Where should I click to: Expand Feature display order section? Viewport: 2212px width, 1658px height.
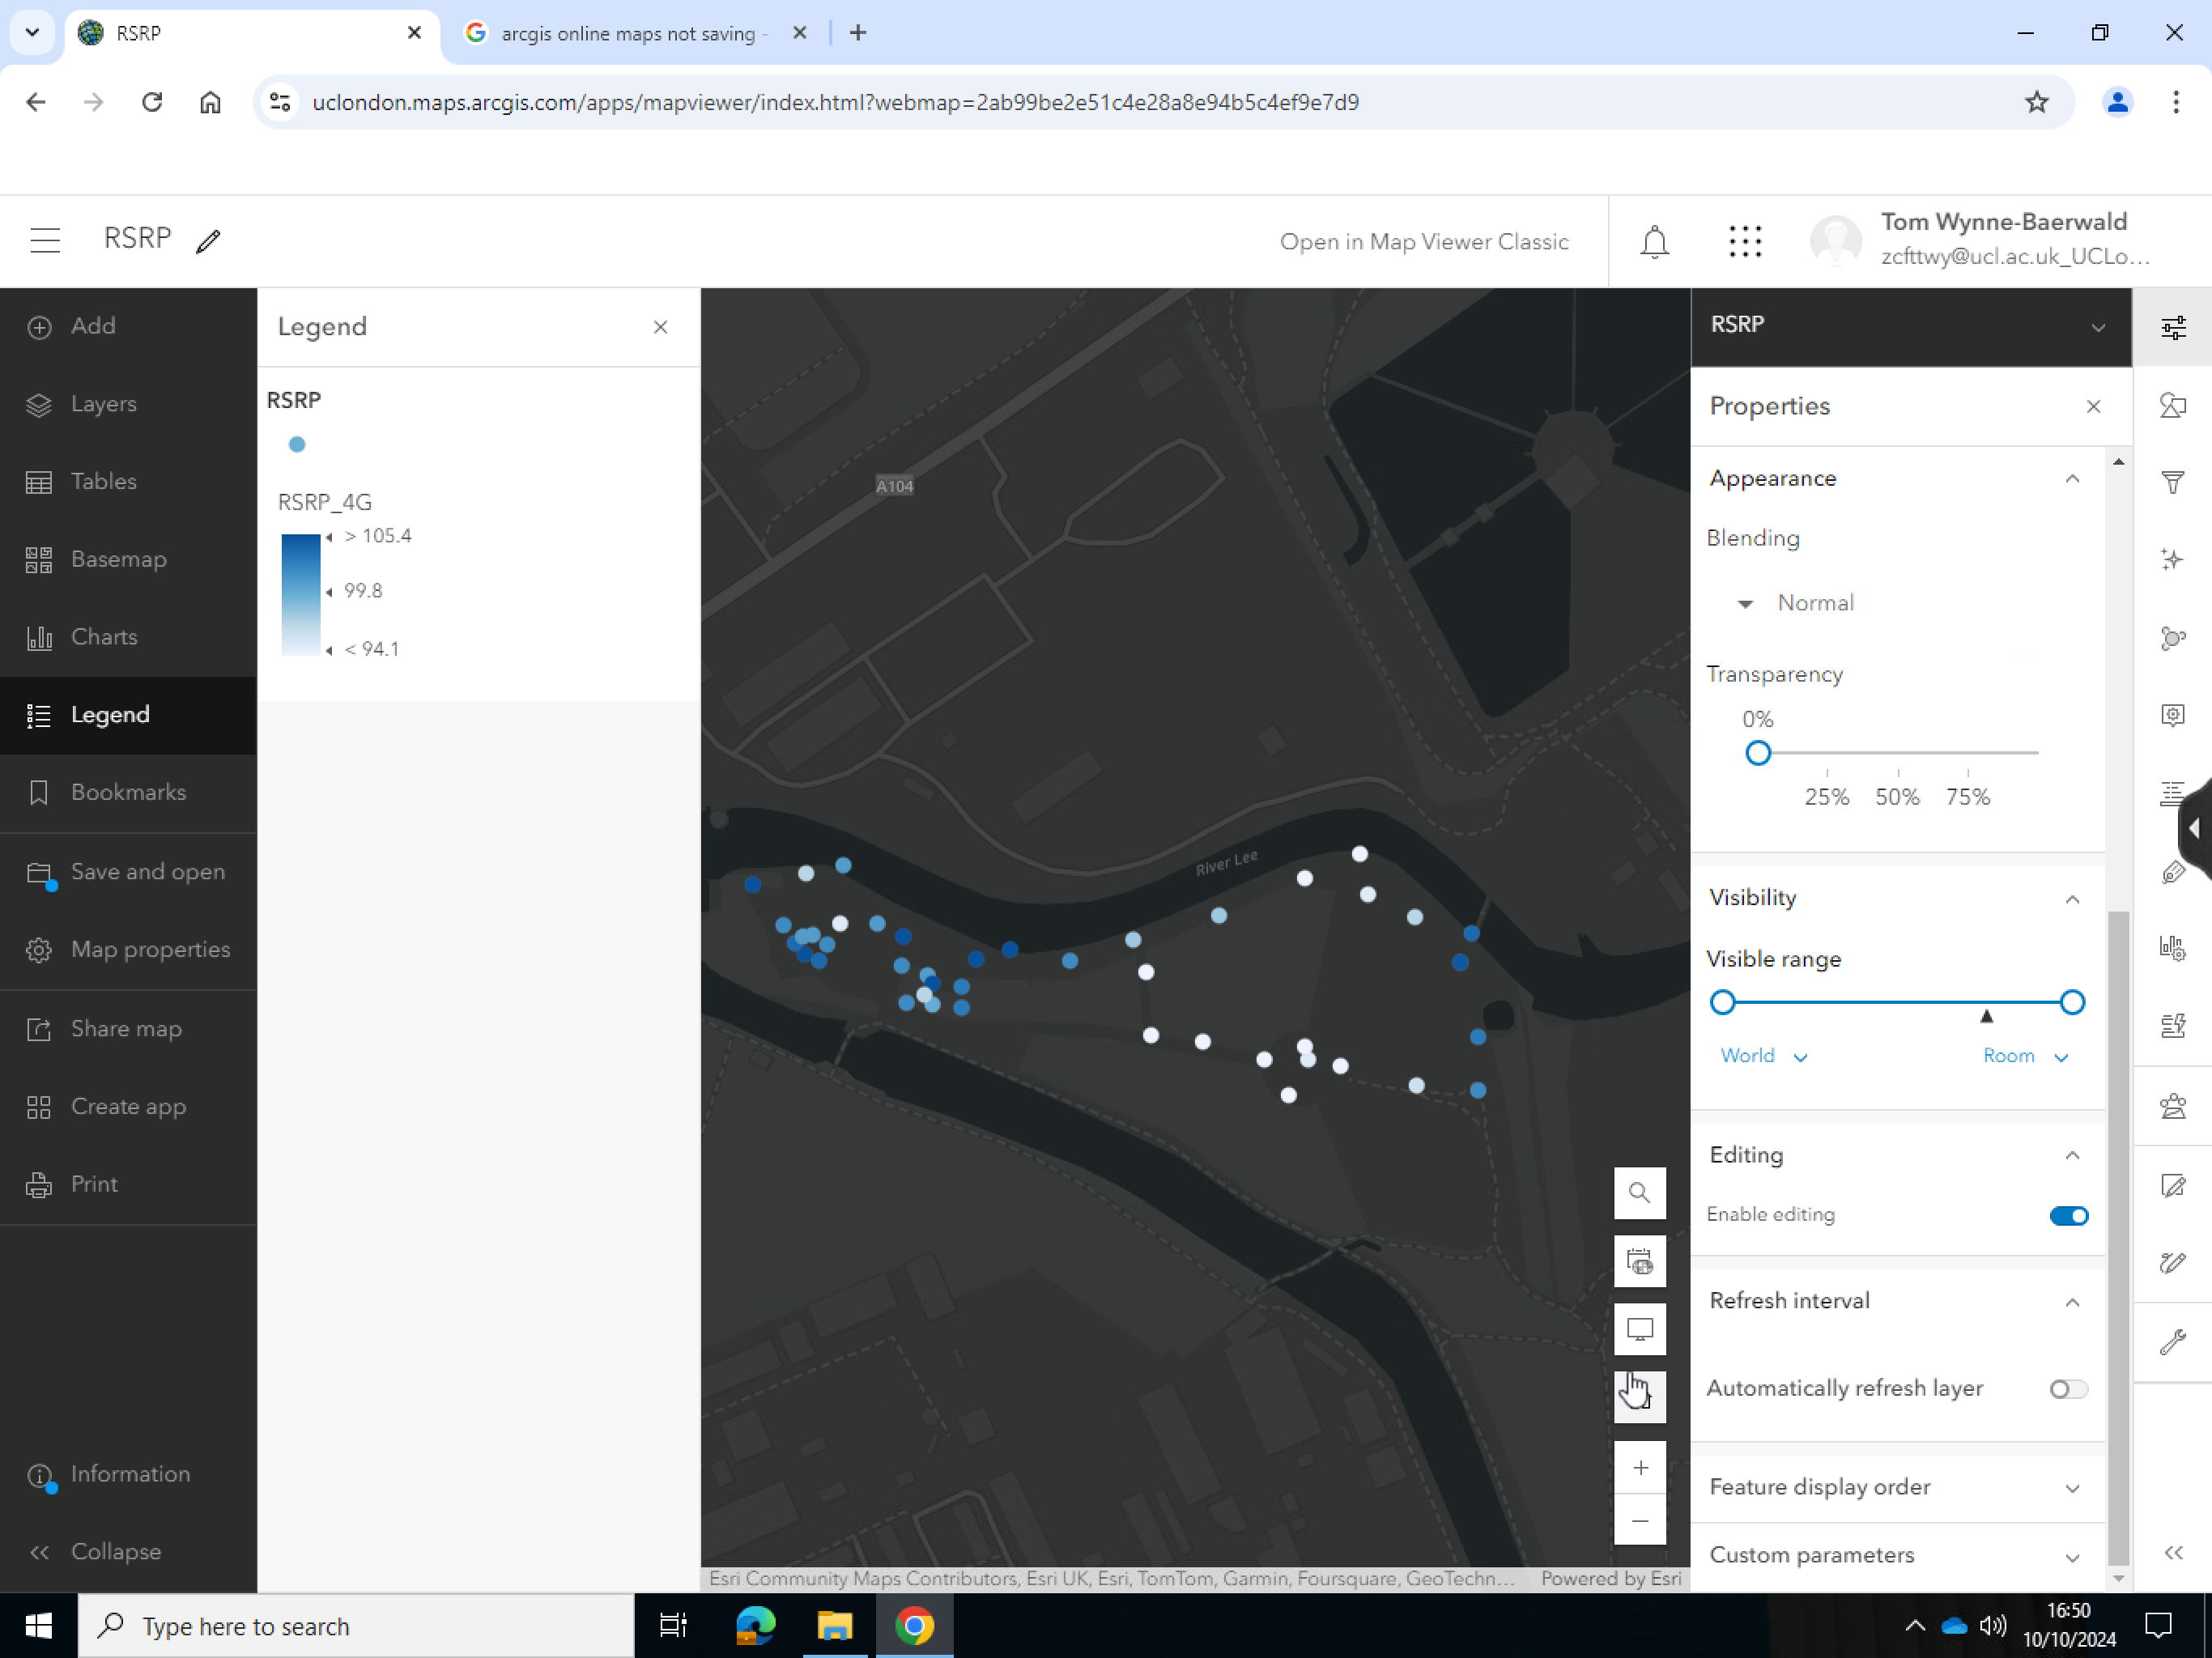point(1897,1488)
